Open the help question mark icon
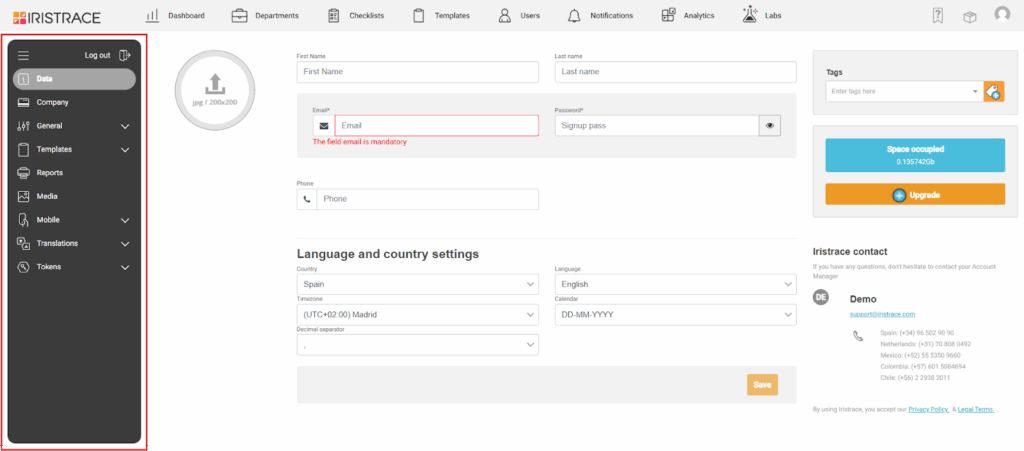 [937, 15]
